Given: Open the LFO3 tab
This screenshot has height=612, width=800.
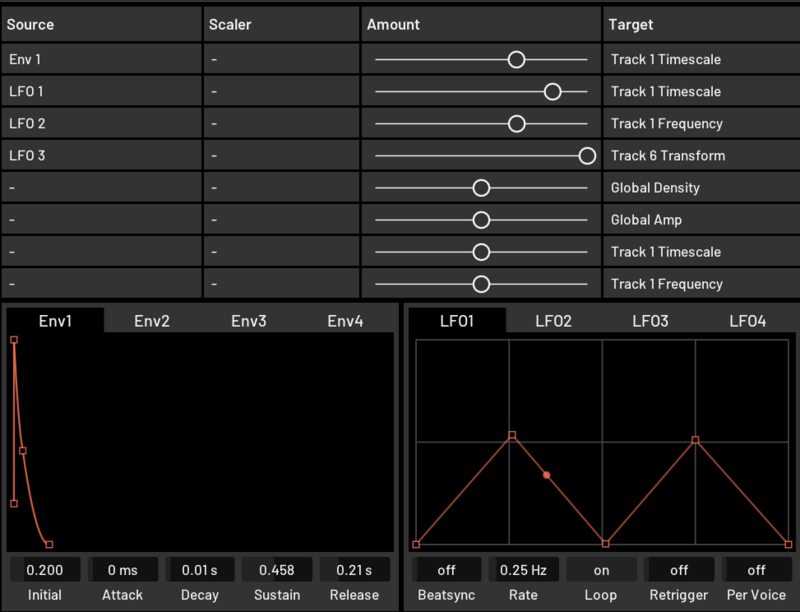Looking at the screenshot, I should point(650,321).
